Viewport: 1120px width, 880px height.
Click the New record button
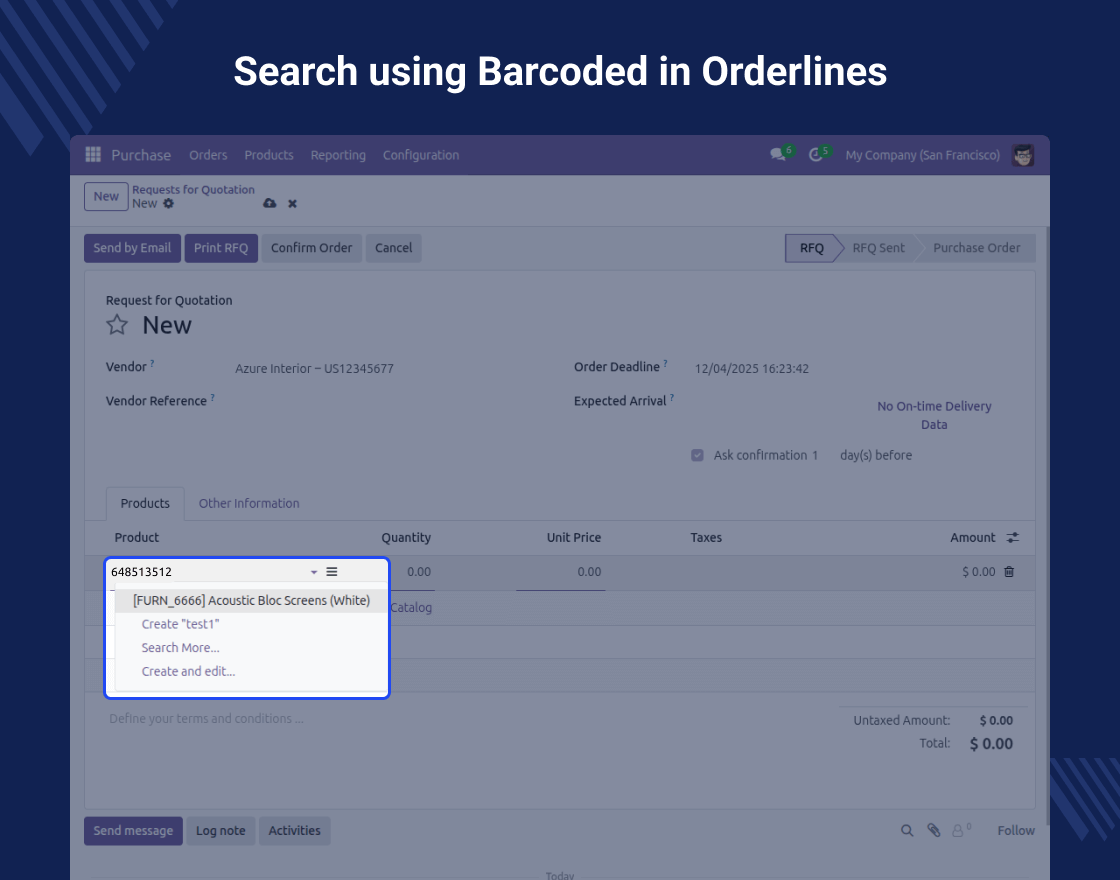[x=106, y=196]
